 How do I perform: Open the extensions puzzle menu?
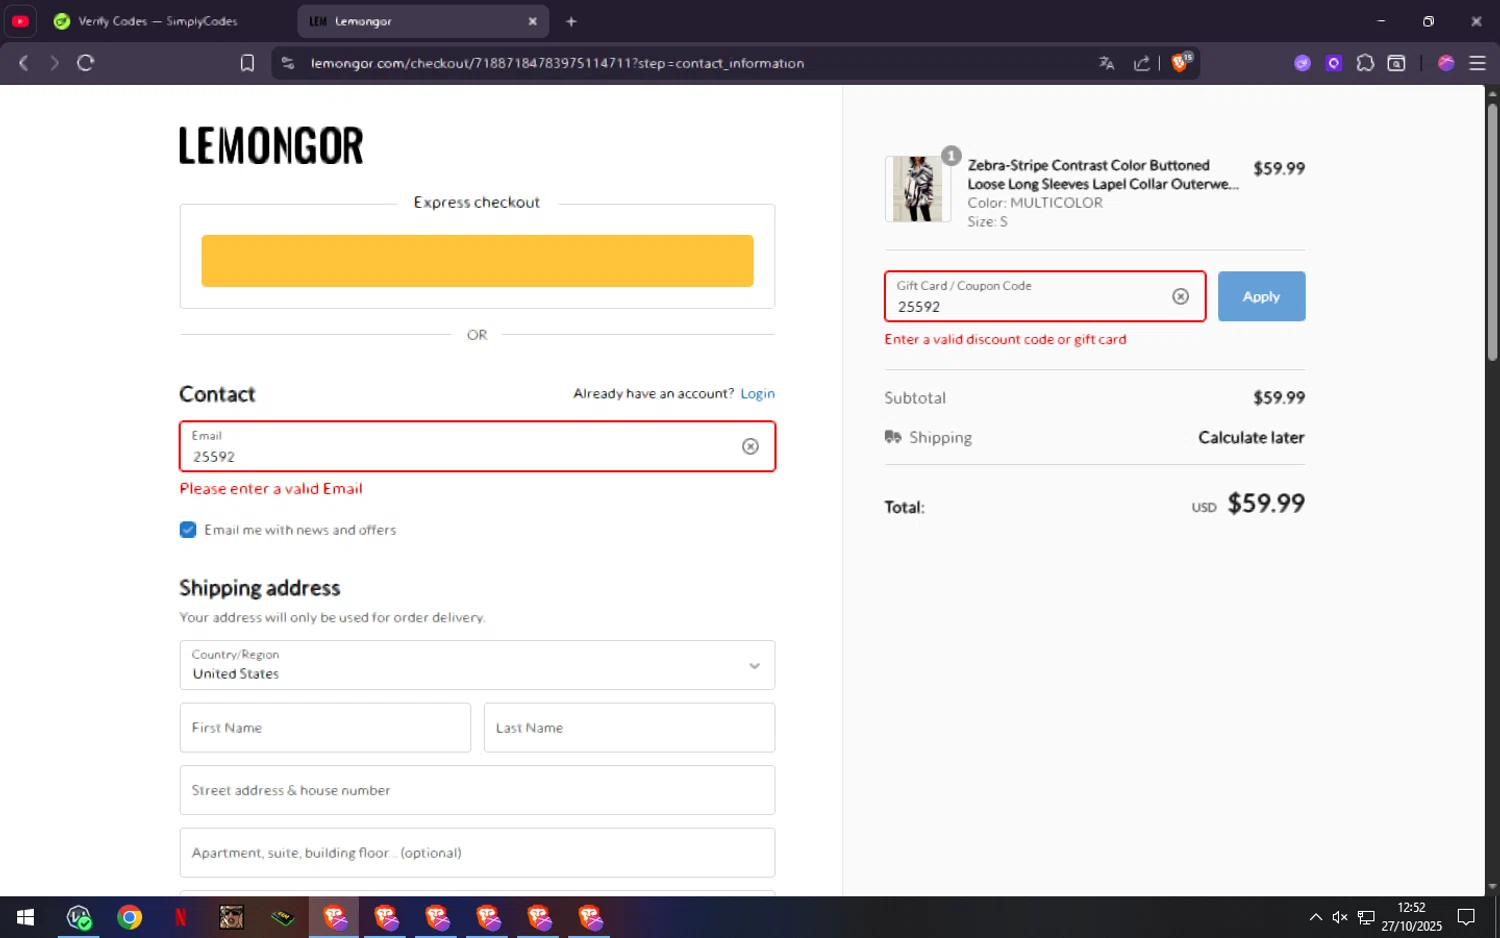point(1365,63)
